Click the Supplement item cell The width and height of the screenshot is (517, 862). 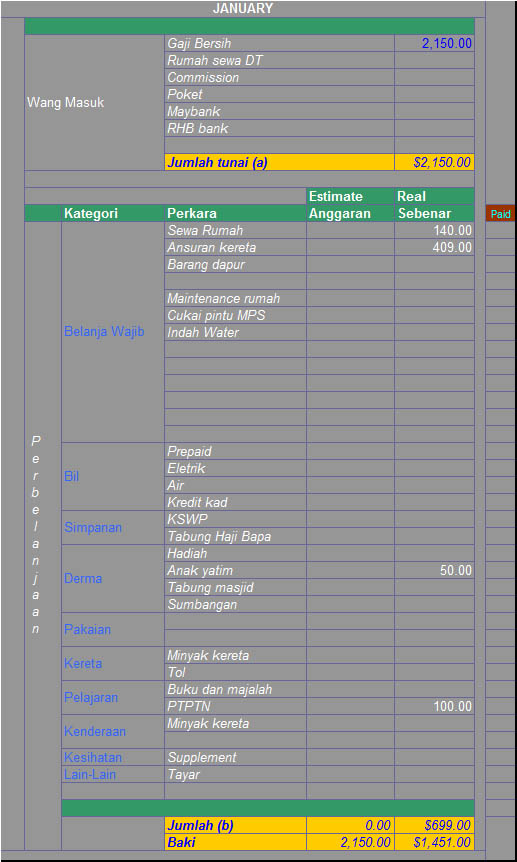click(235, 758)
